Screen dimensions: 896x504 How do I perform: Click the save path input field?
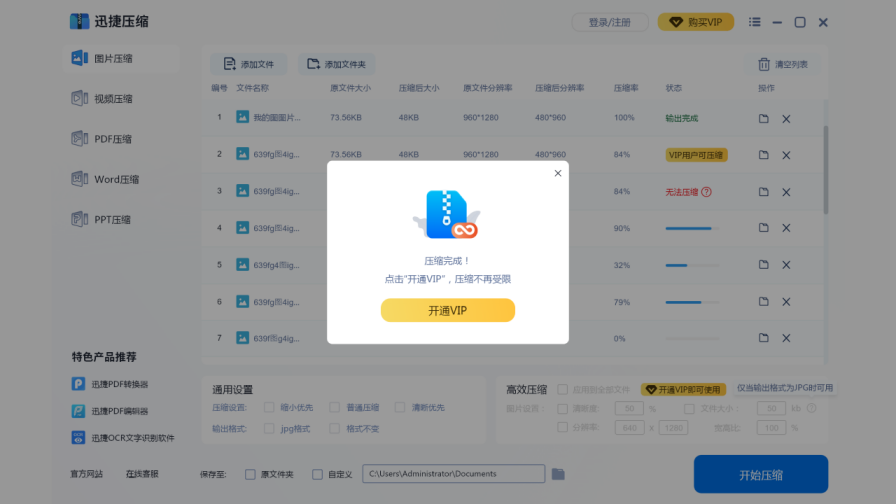(x=453, y=474)
